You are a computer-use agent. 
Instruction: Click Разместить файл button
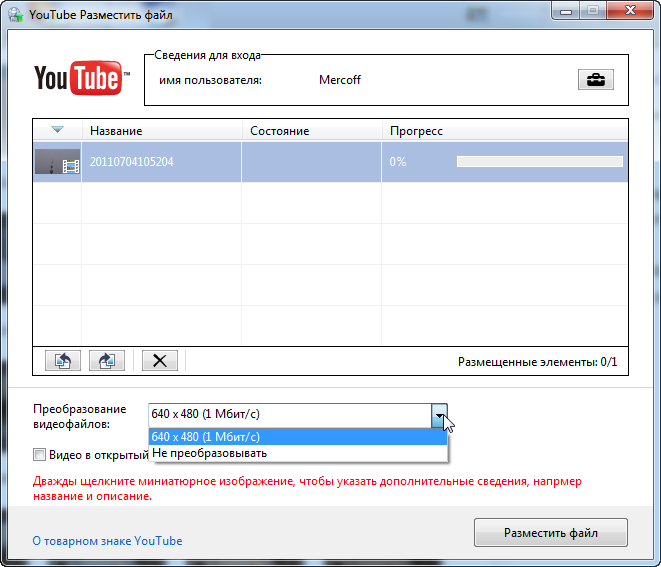[x=551, y=533]
